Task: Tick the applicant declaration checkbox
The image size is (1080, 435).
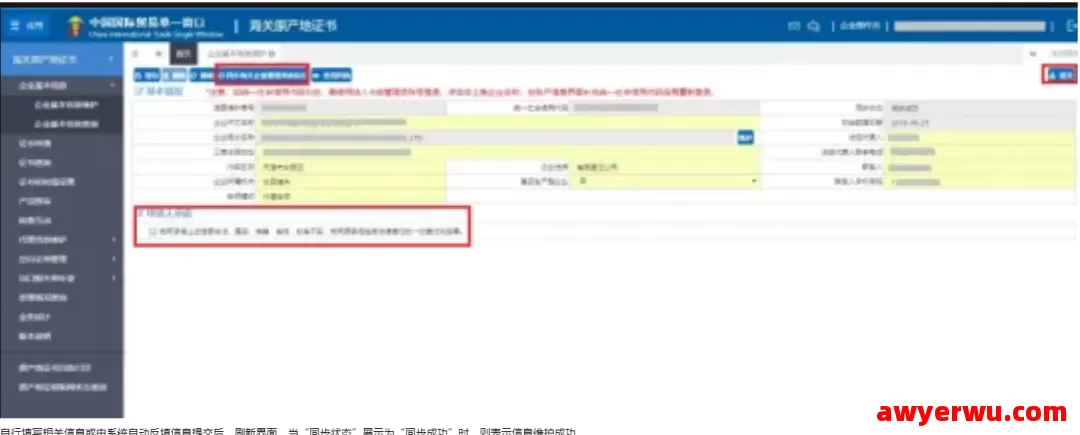Action: (x=152, y=232)
